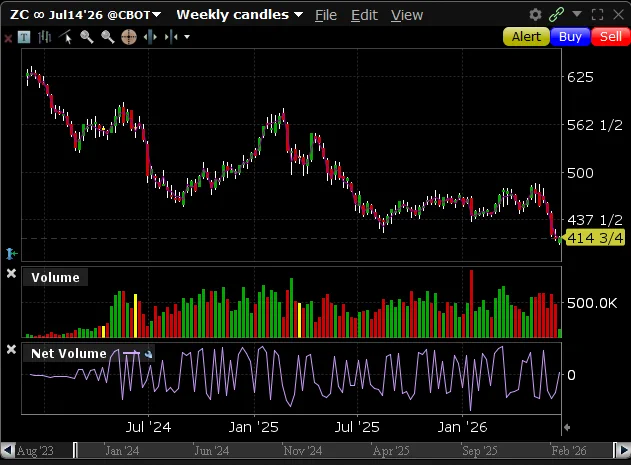The image size is (631, 465).
Task: Click the fullscreen maximize brackets icon
Action: [598, 15]
